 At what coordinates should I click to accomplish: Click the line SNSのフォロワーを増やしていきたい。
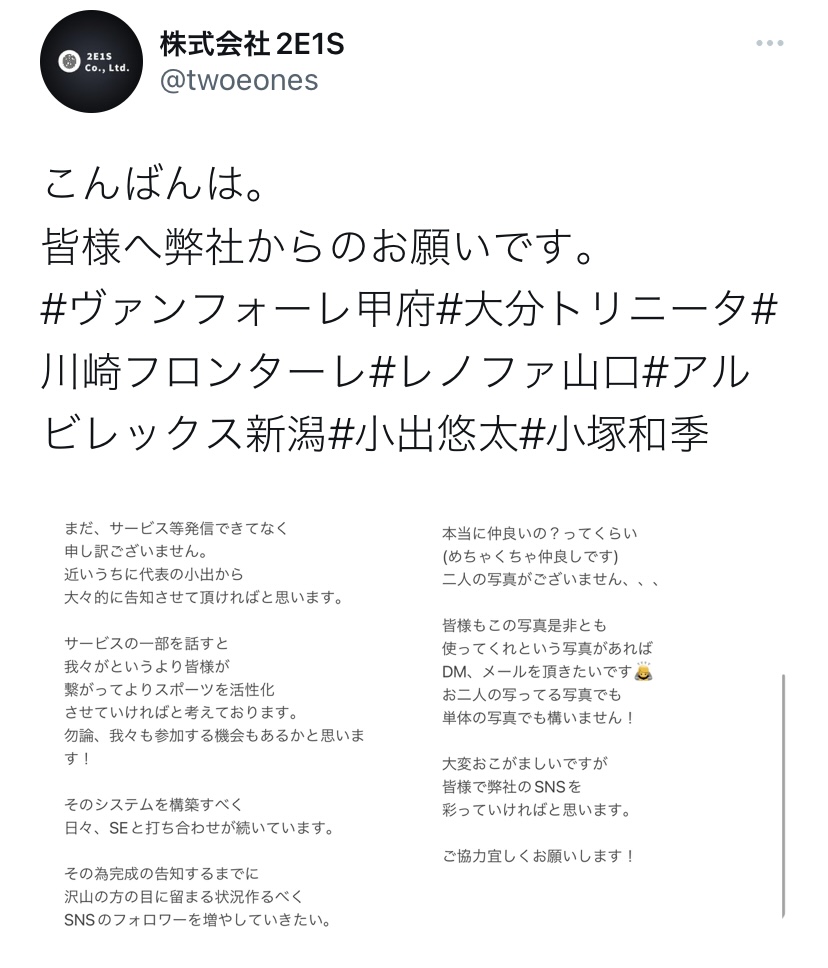197,919
